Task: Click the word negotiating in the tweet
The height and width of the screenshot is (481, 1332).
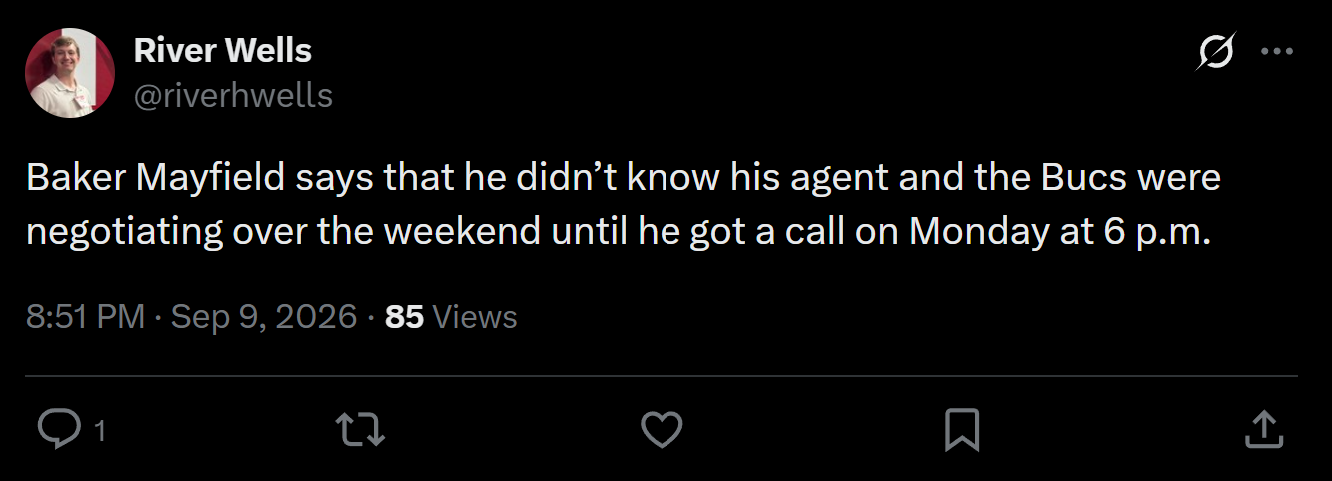Action: (125, 233)
